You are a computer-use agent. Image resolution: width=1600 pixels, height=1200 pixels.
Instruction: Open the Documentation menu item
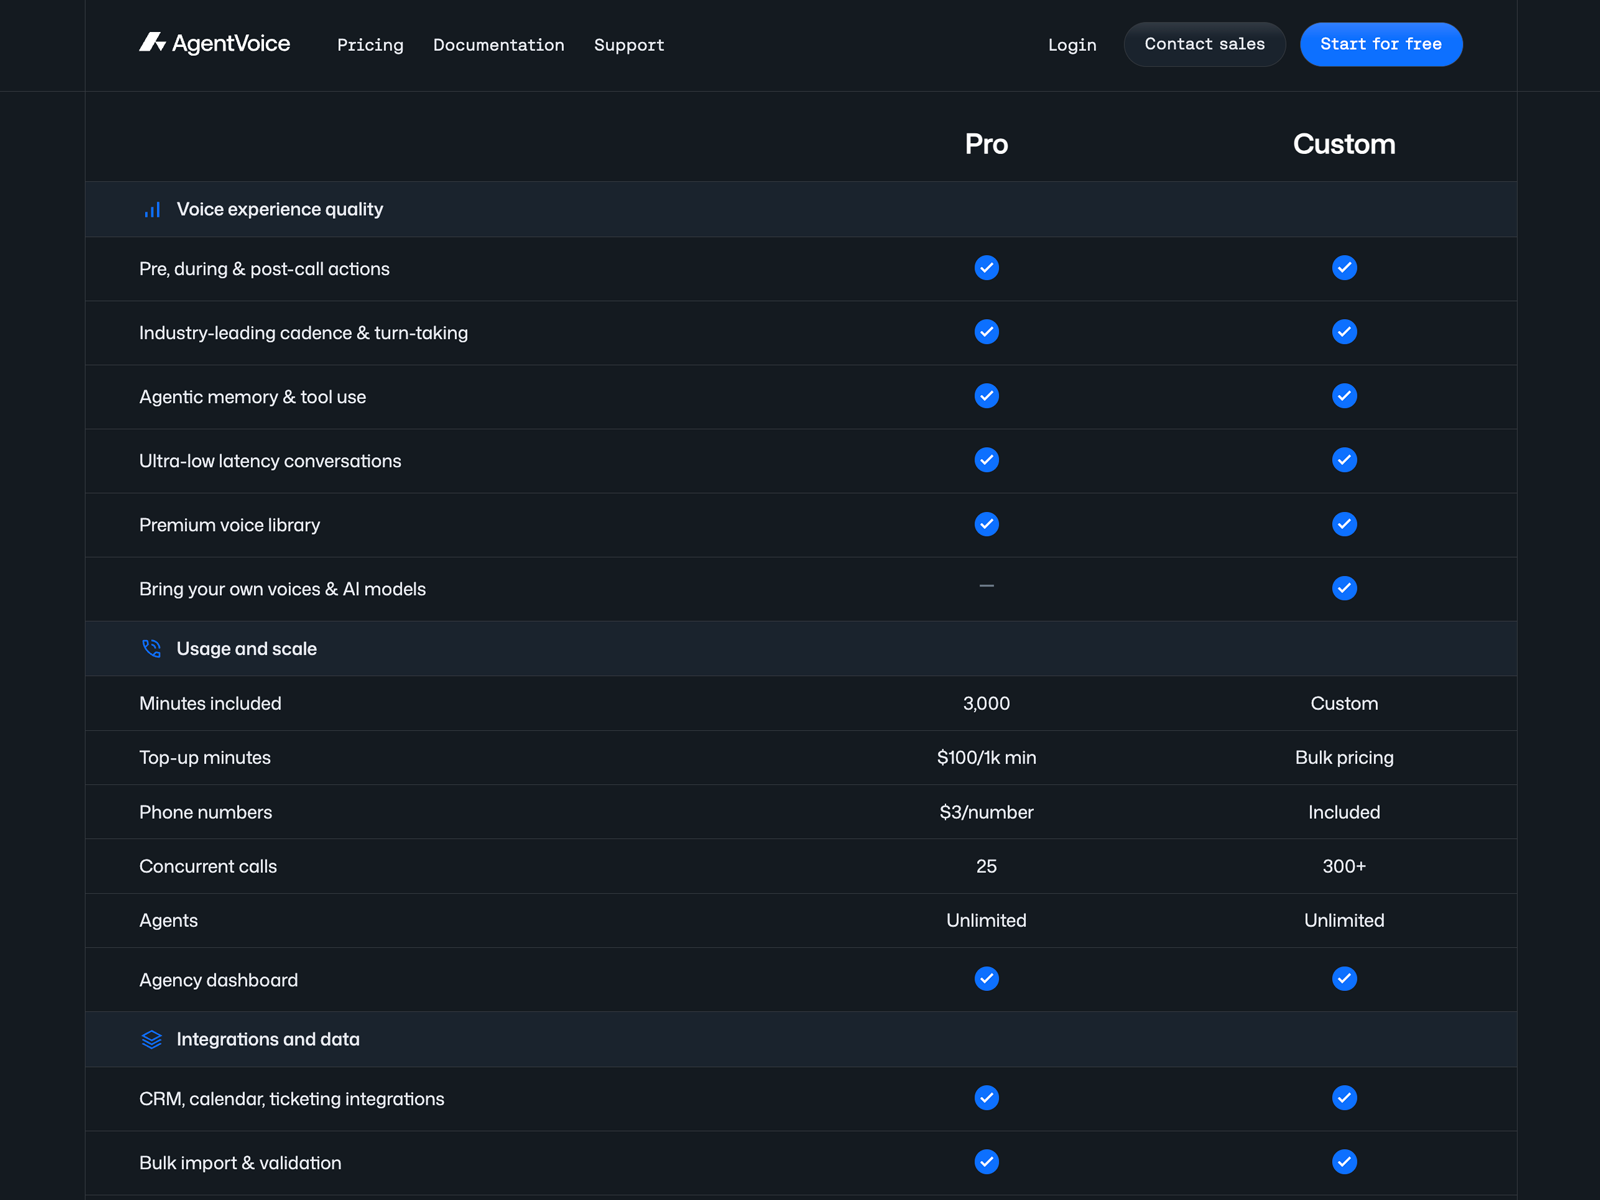[x=499, y=45]
